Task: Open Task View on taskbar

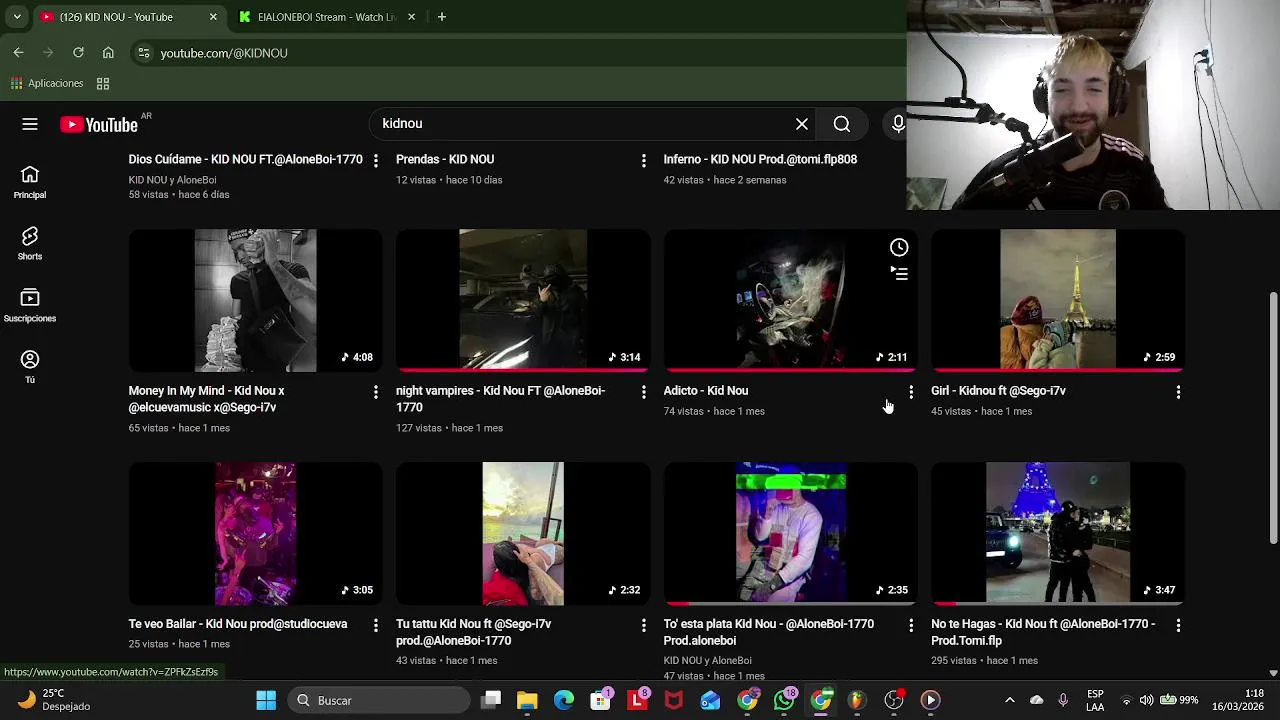Action: point(491,700)
